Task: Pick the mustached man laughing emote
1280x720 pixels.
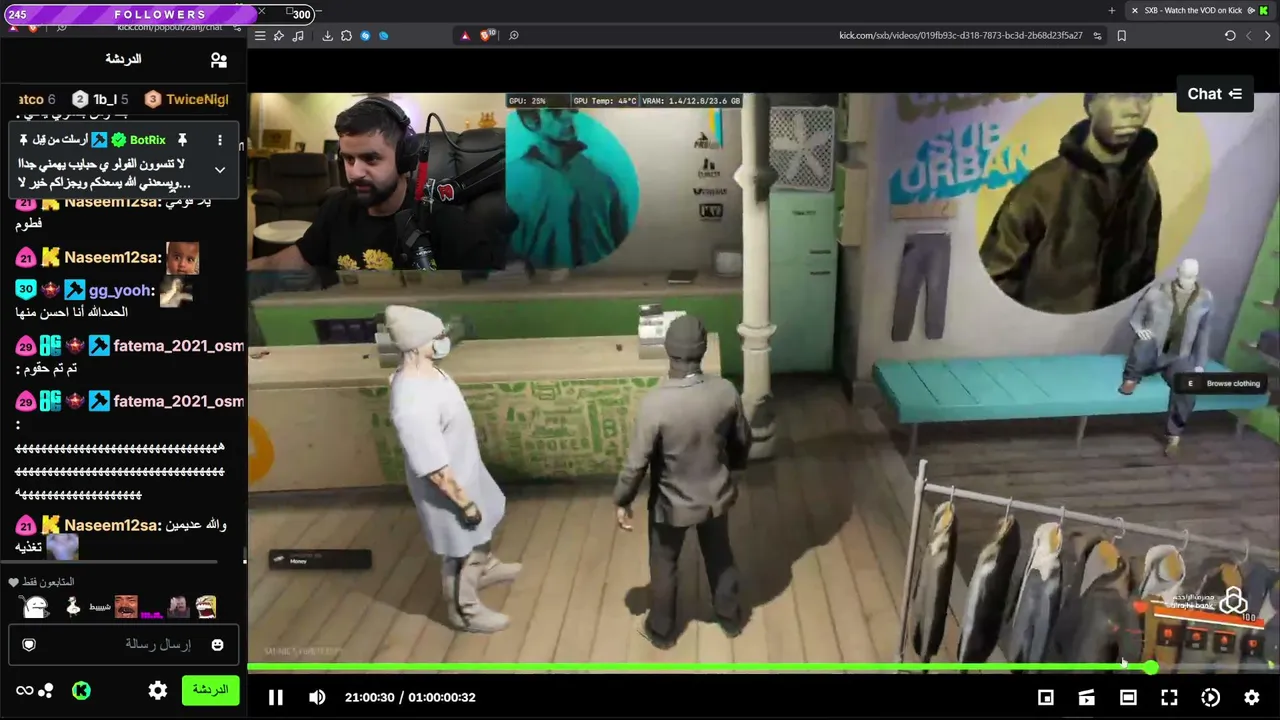Action: (x=126, y=607)
